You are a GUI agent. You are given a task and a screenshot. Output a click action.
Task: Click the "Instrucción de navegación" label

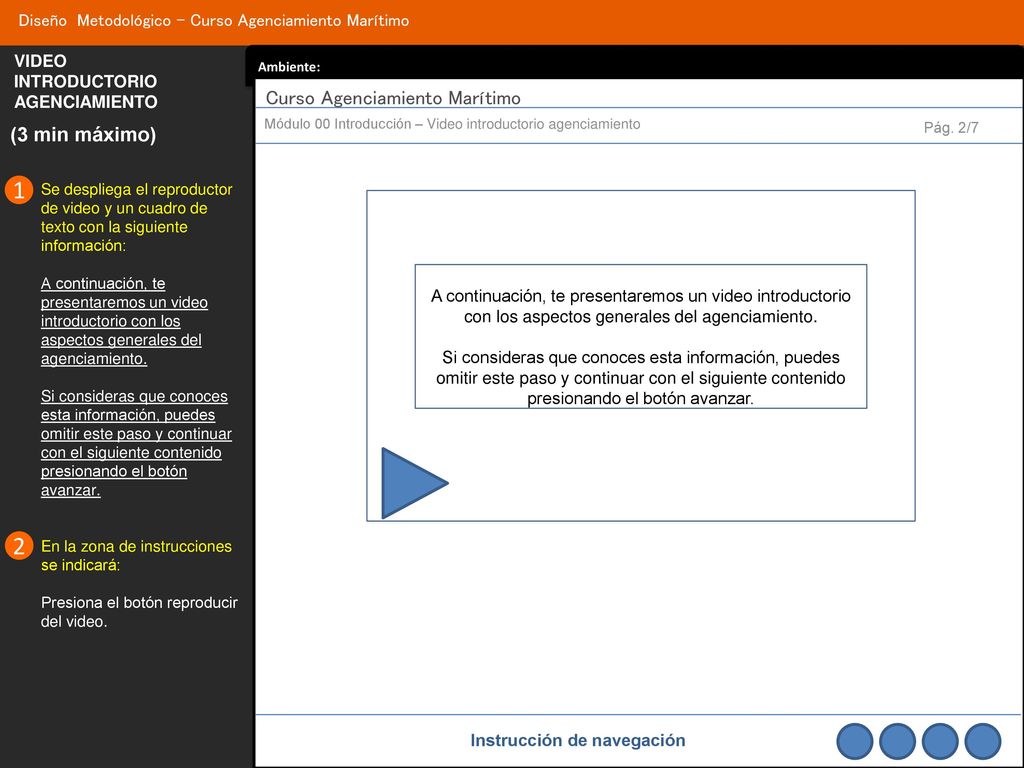(x=577, y=741)
